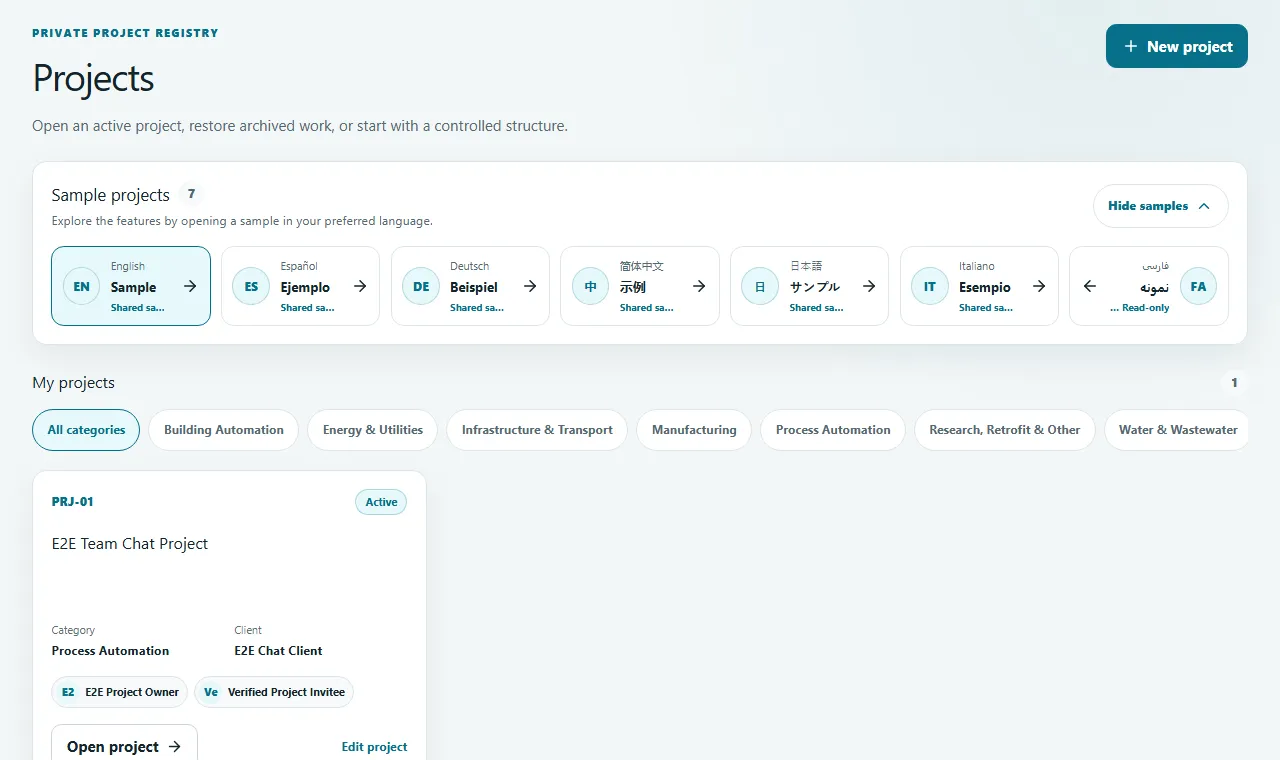Screen dimensions: 1280x760
Task: Click left arrow on the Farsi card
Action: [1090, 286]
